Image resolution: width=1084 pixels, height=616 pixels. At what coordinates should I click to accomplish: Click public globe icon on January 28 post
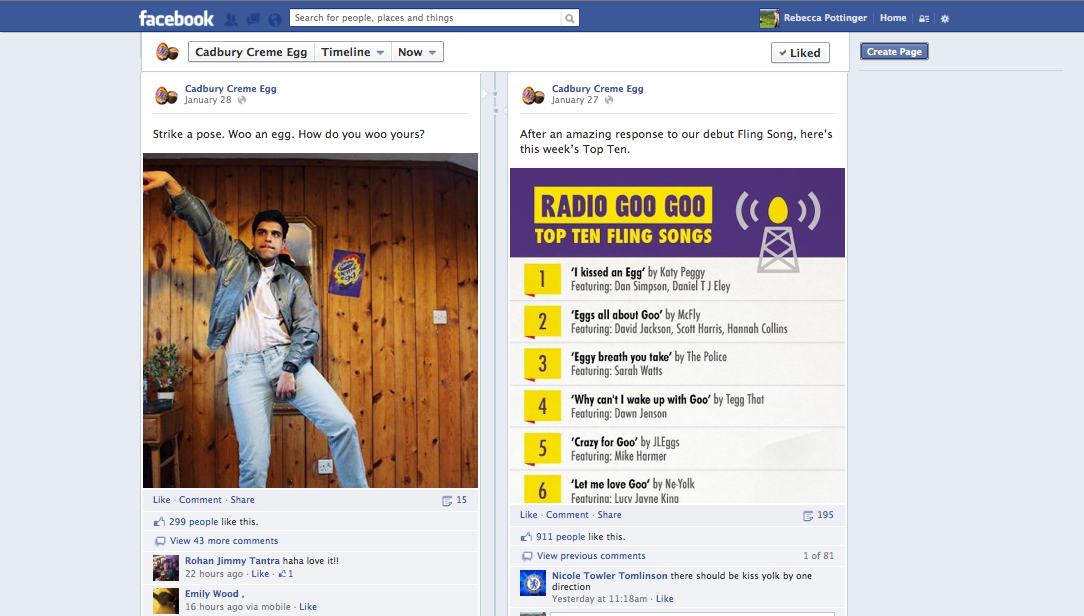pyautogui.click(x=242, y=100)
